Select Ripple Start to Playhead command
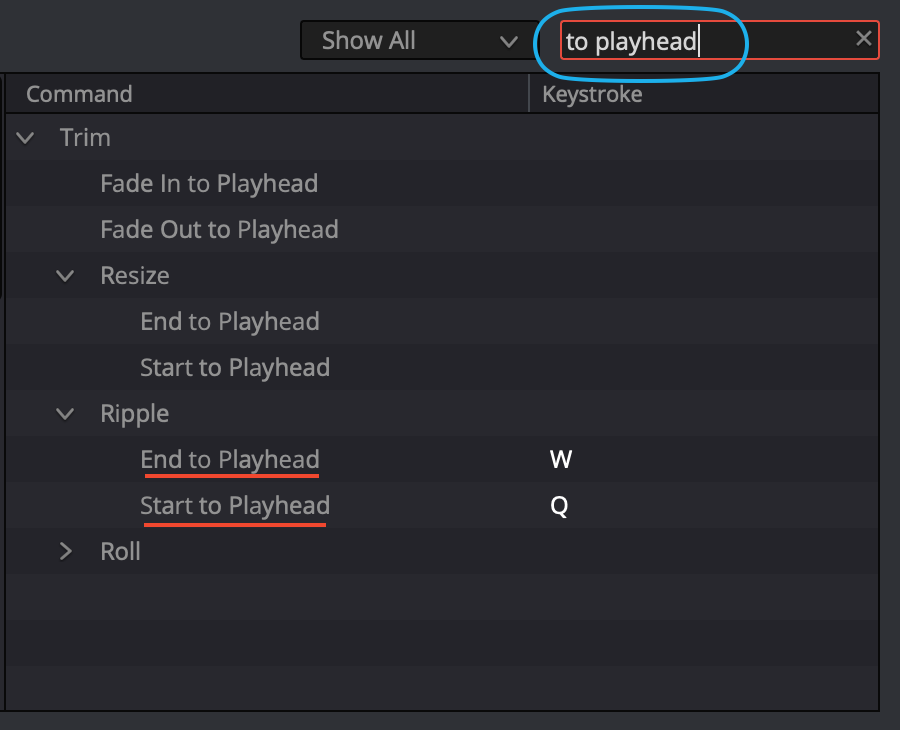Screen dimensions: 900x730 pos(235,505)
